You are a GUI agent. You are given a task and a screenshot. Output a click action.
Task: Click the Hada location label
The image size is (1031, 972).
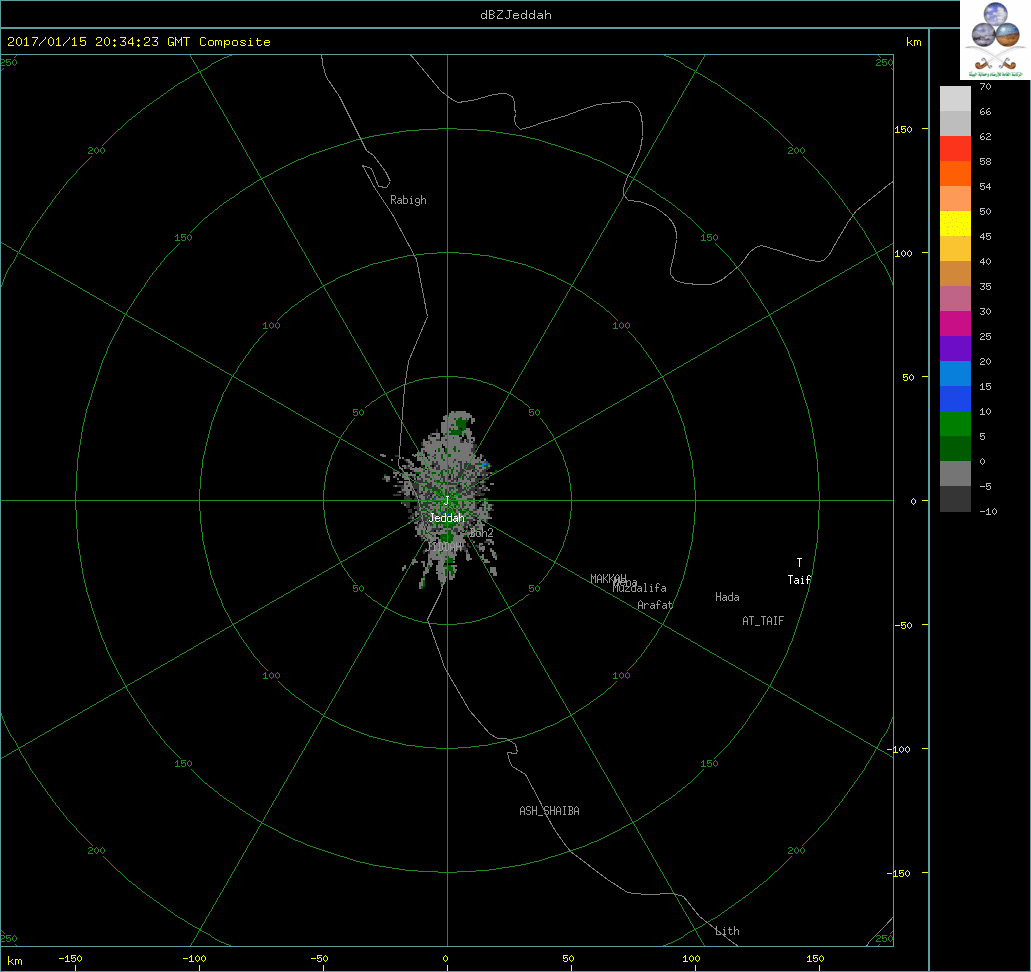click(x=727, y=597)
